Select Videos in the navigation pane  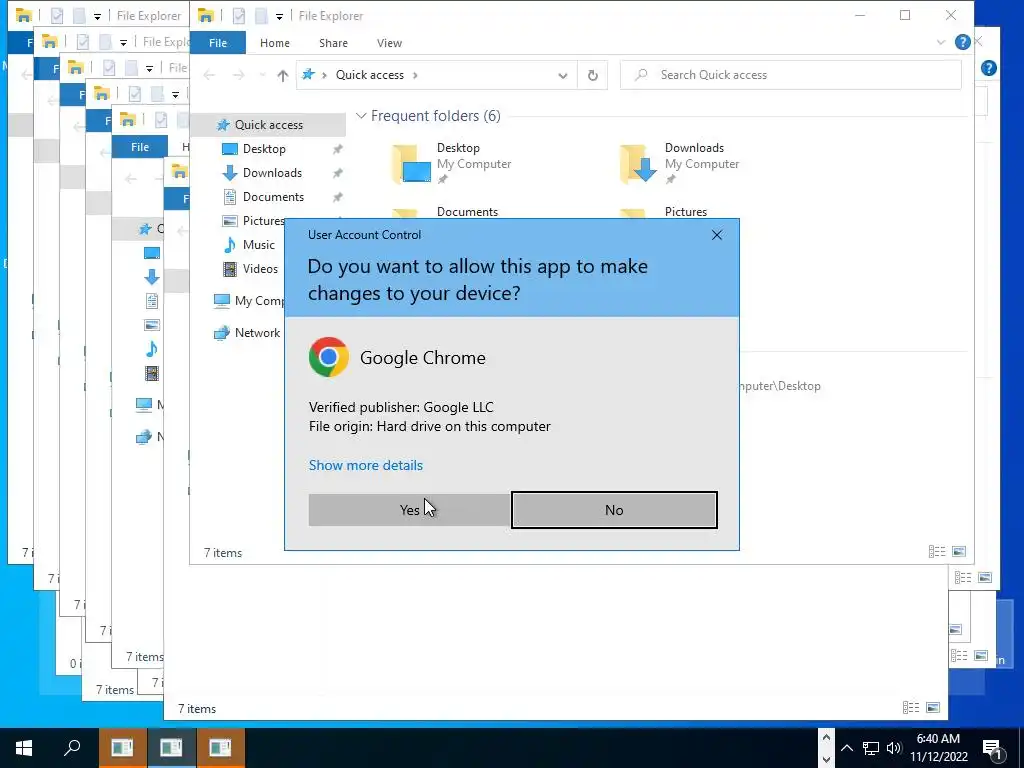260,269
